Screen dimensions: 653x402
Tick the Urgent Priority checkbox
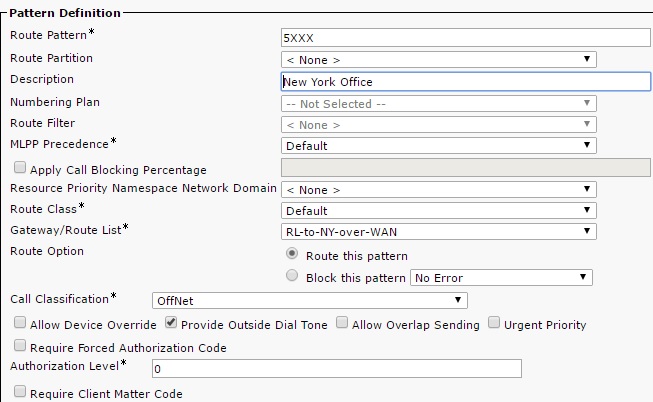click(x=494, y=322)
